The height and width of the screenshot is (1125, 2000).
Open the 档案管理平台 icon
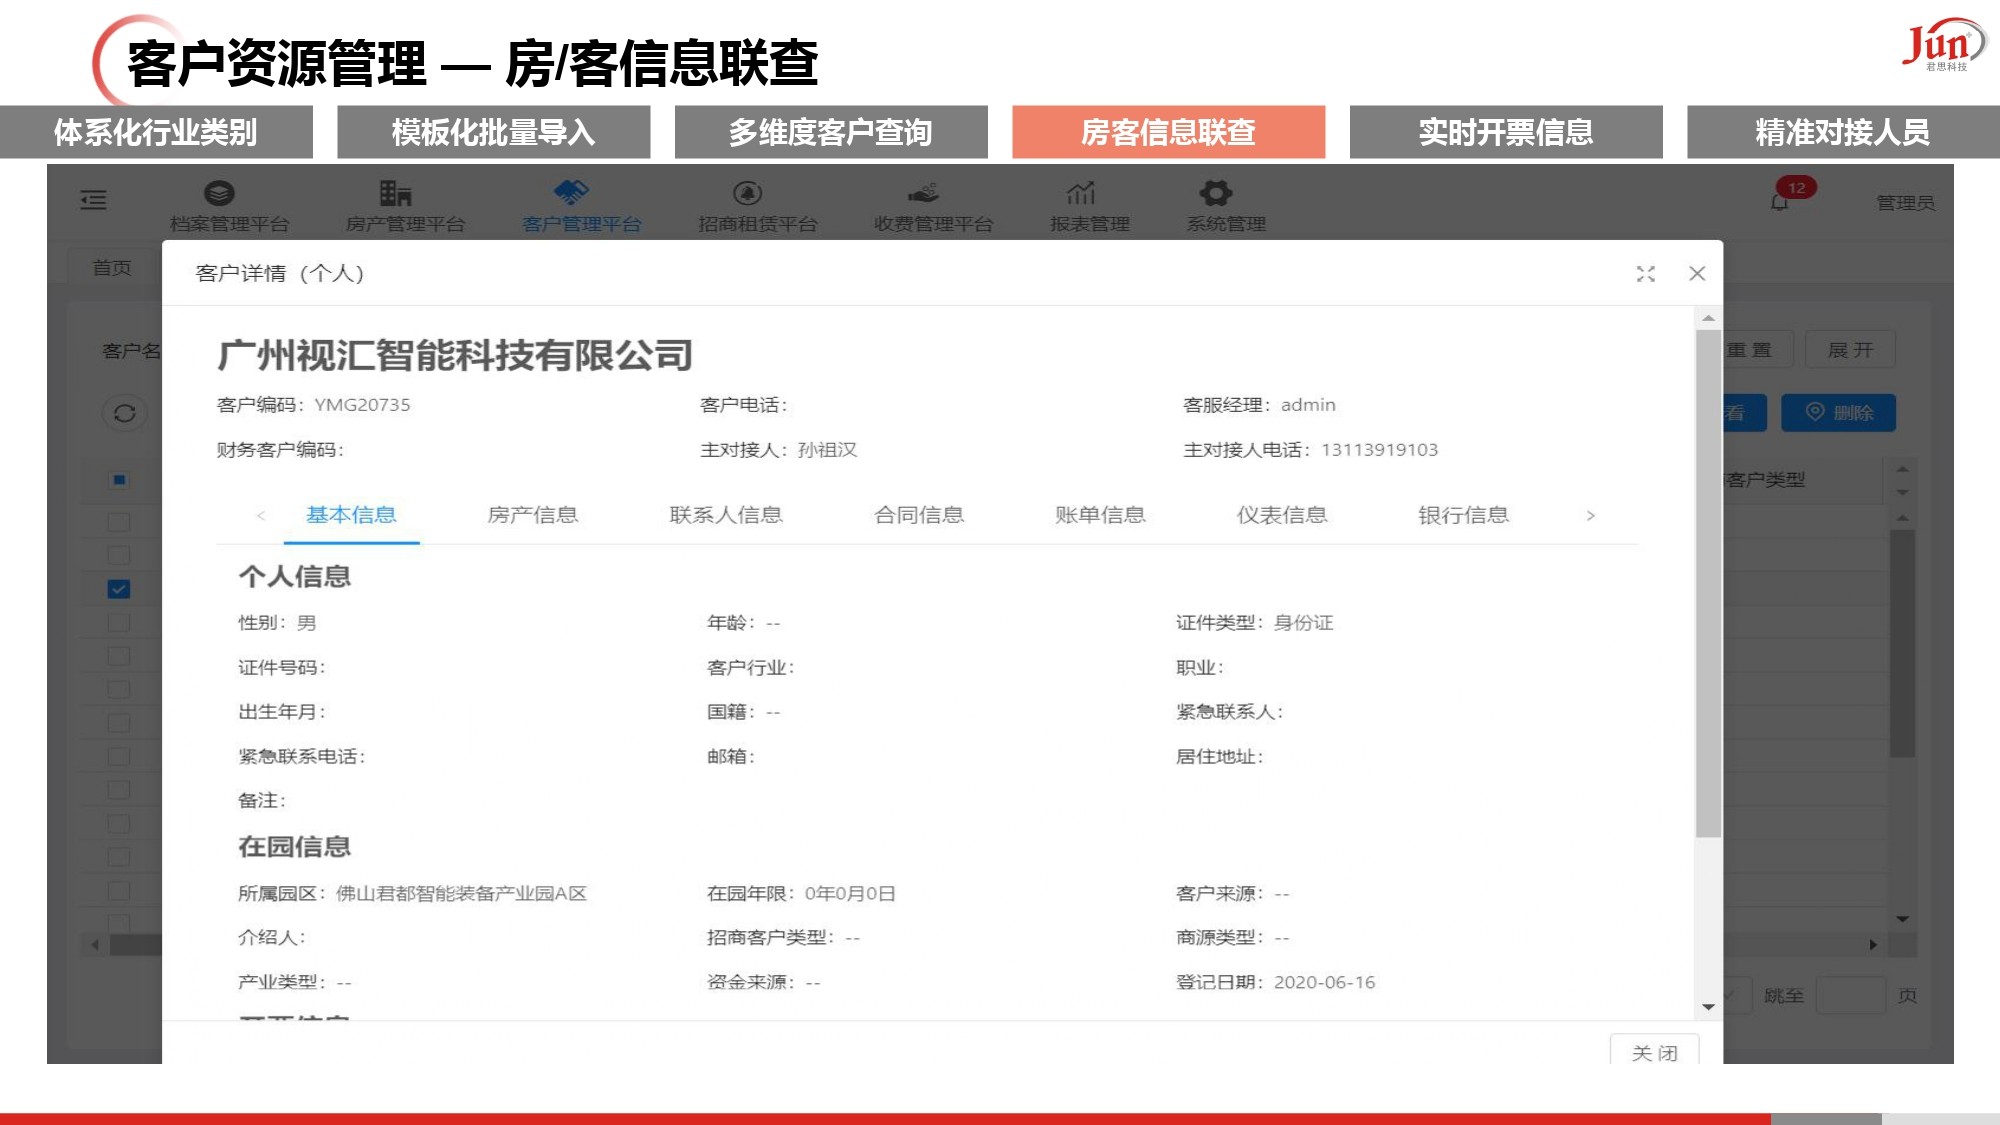219,193
